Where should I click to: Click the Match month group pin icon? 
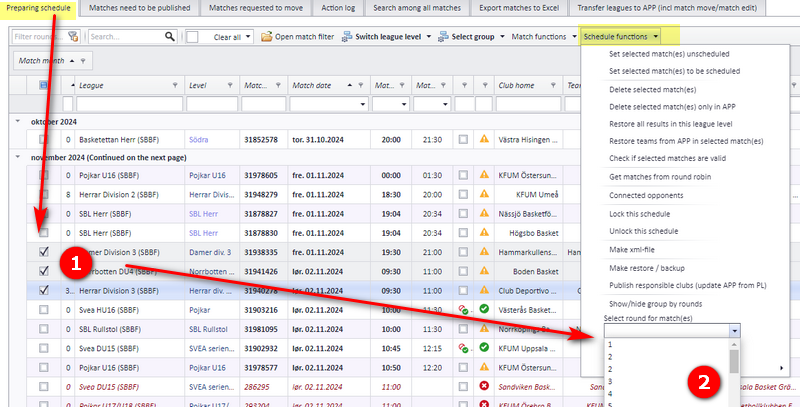pyautogui.click(x=83, y=61)
